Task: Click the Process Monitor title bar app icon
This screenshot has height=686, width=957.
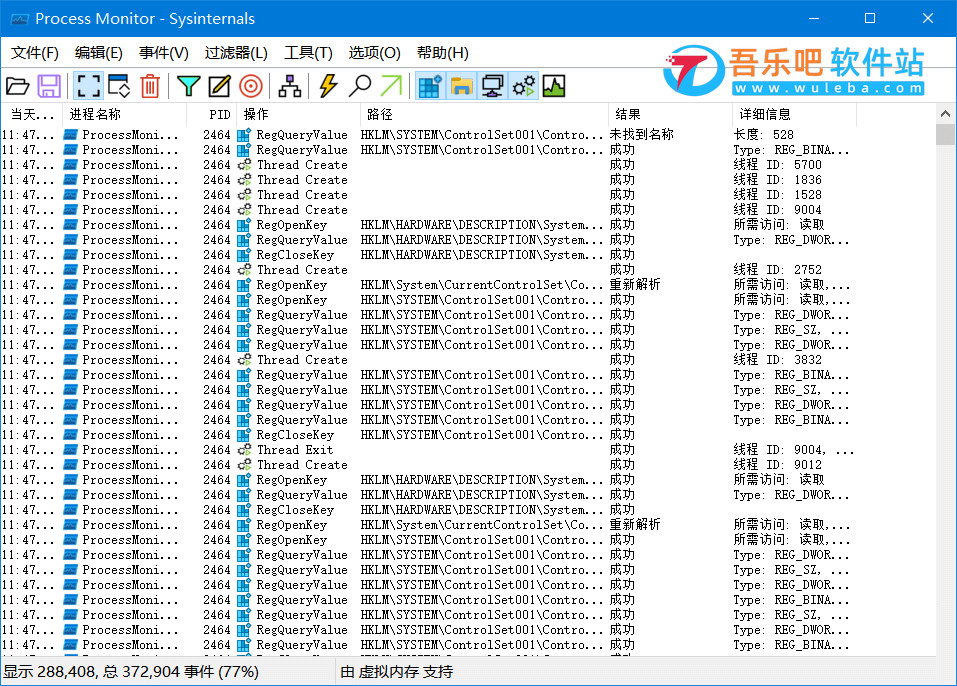Action: (x=20, y=19)
